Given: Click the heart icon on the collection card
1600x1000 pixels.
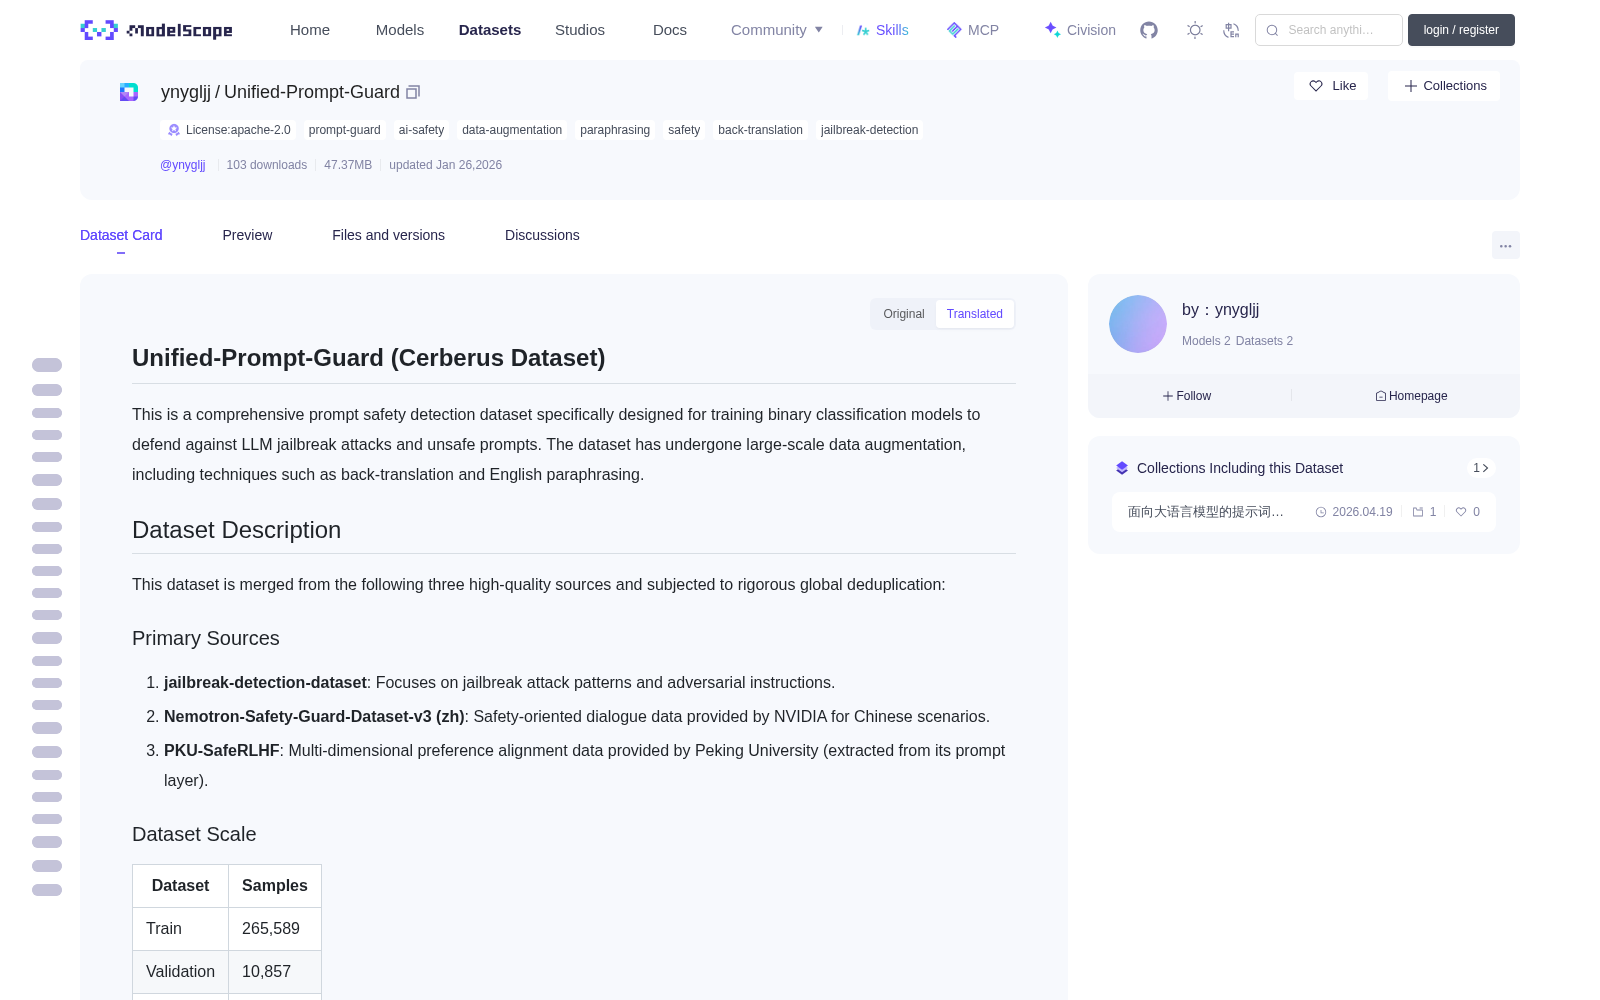Looking at the screenshot, I should pyautogui.click(x=1461, y=512).
